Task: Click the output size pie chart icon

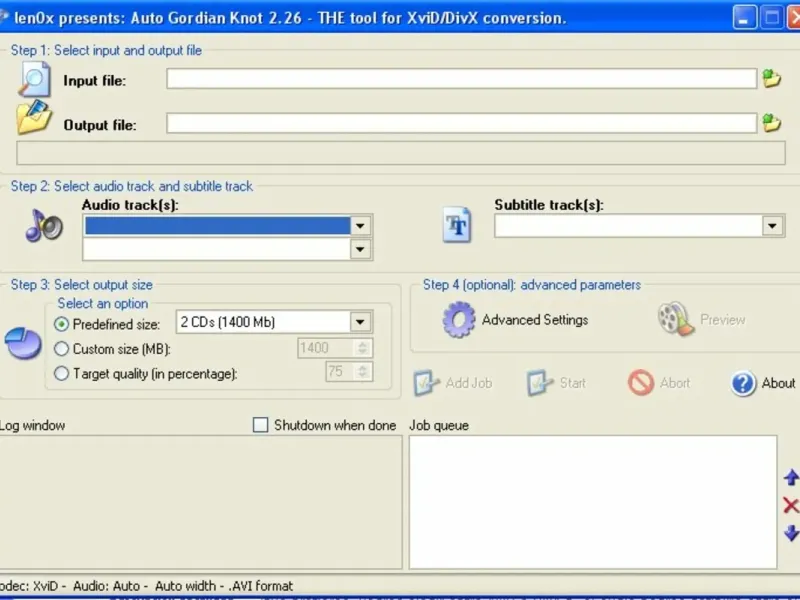Action: (x=23, y=343)
